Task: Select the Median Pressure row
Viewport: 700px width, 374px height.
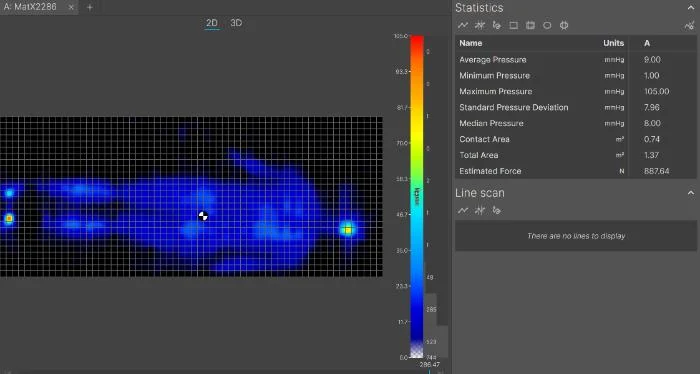Action: [575, 123]
